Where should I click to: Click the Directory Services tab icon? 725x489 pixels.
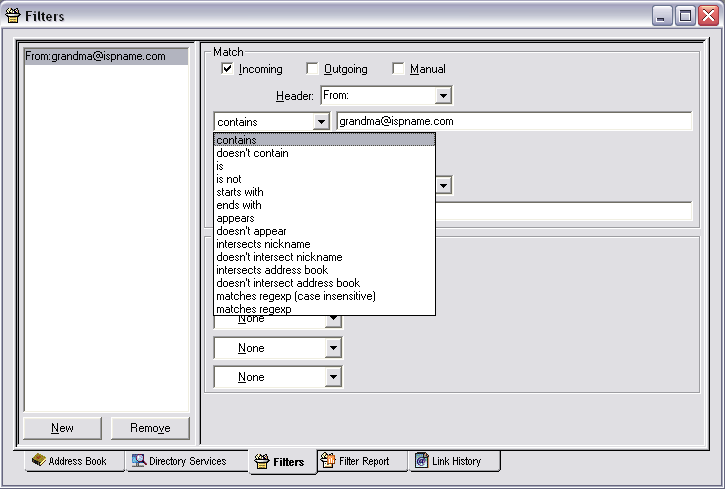pos(139,461)
